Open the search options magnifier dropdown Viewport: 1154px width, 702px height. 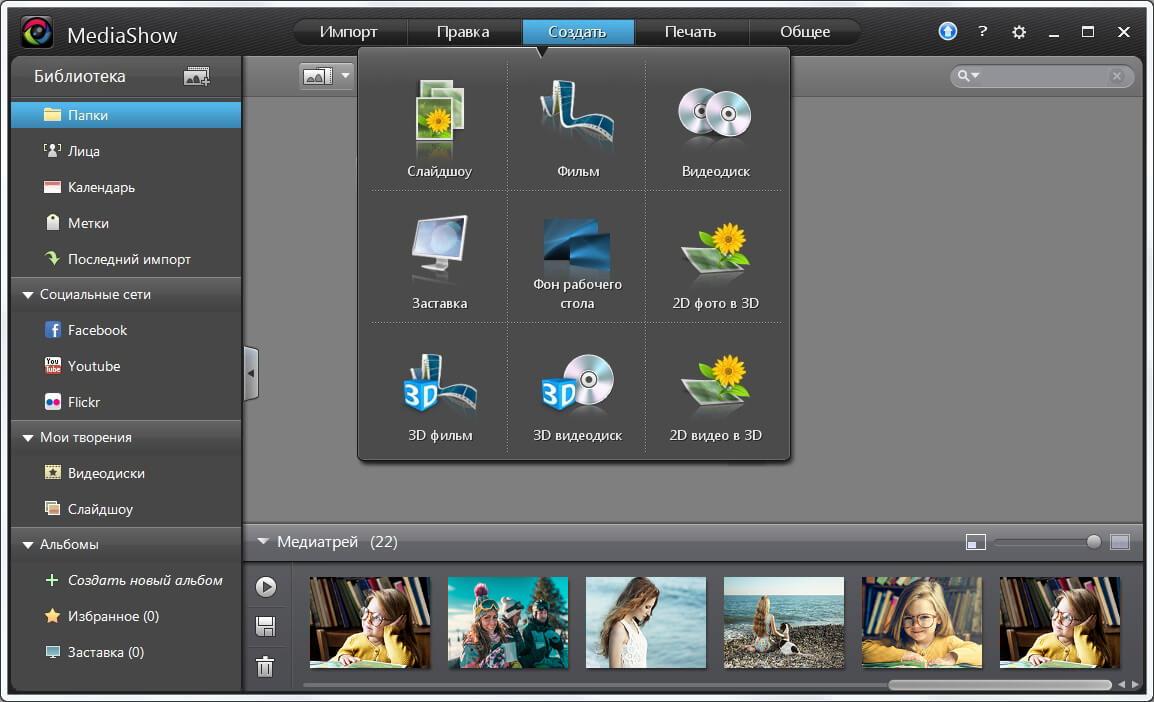pos(968,76)
